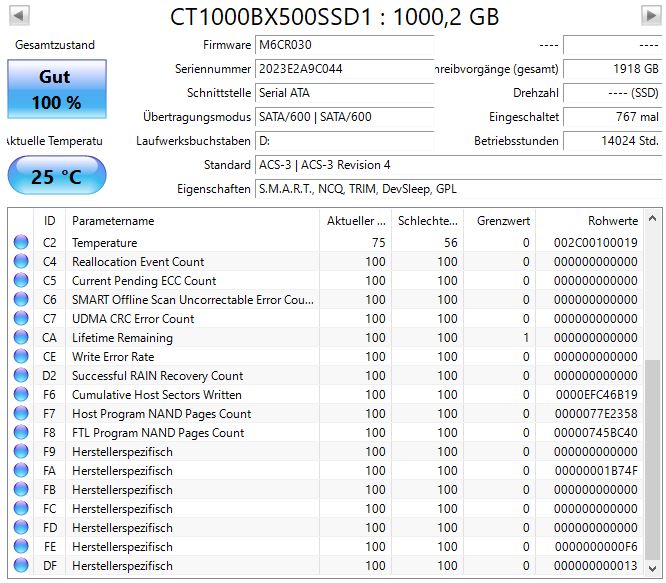Click the vertical scrollbar thumb

(x=652, y=460)
